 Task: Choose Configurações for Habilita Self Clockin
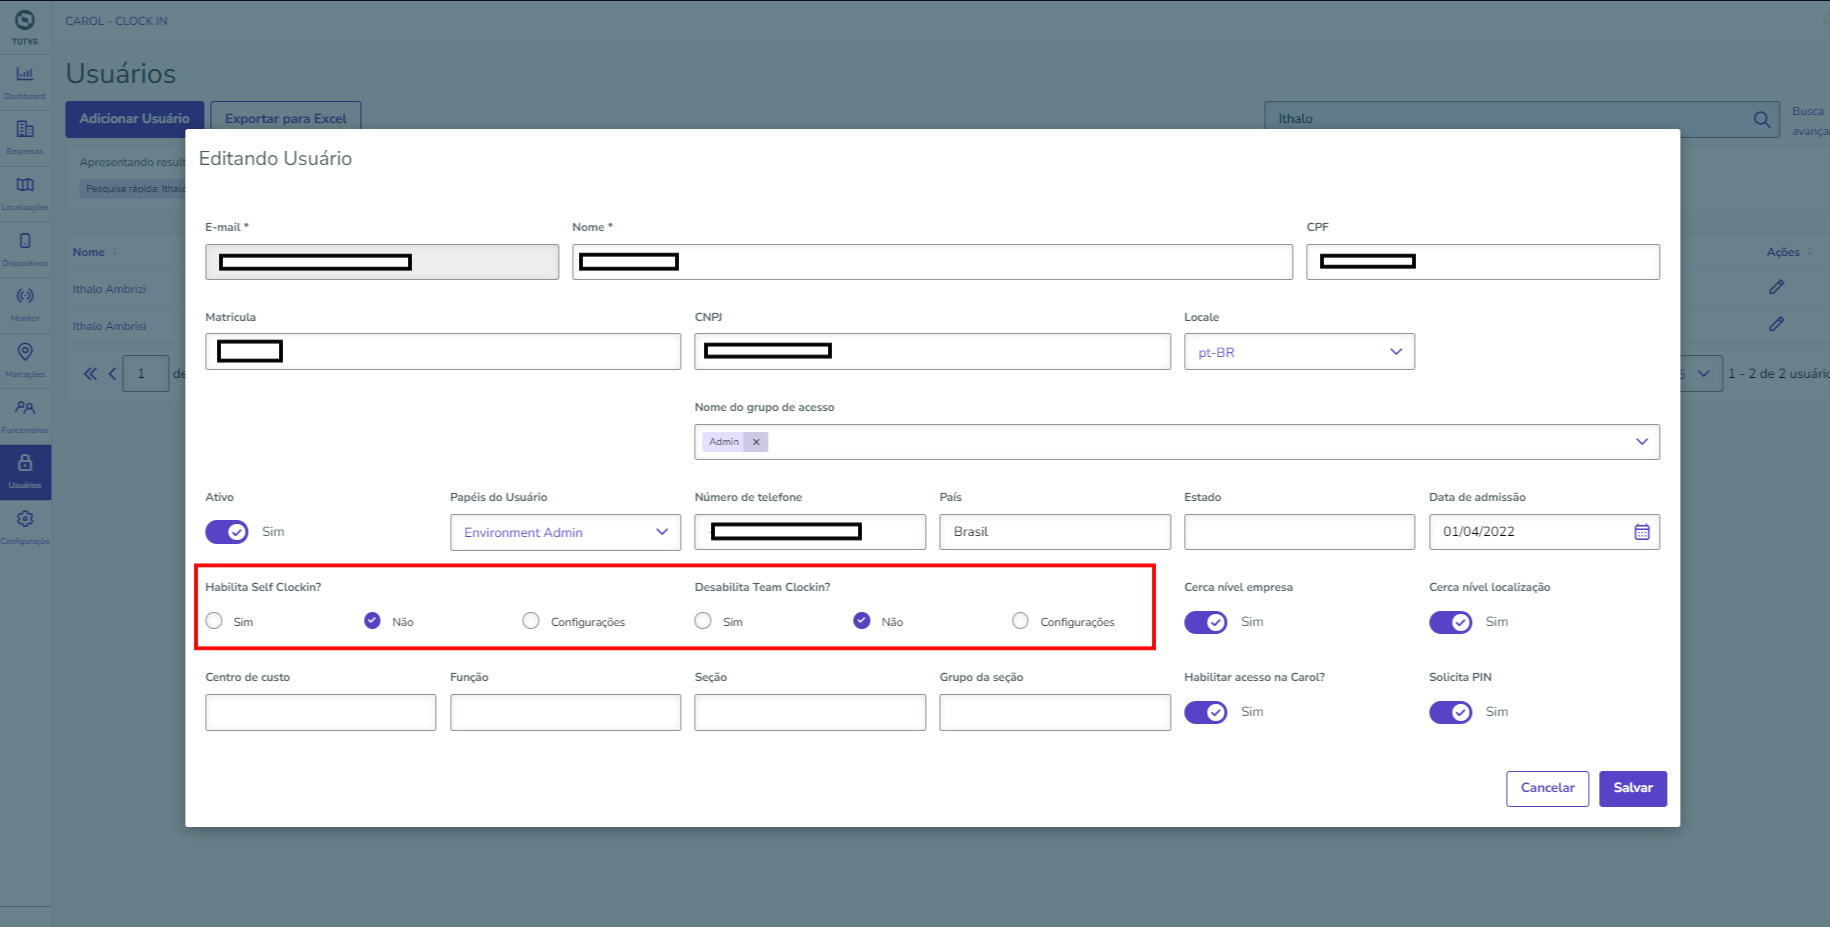pos(531,621)
